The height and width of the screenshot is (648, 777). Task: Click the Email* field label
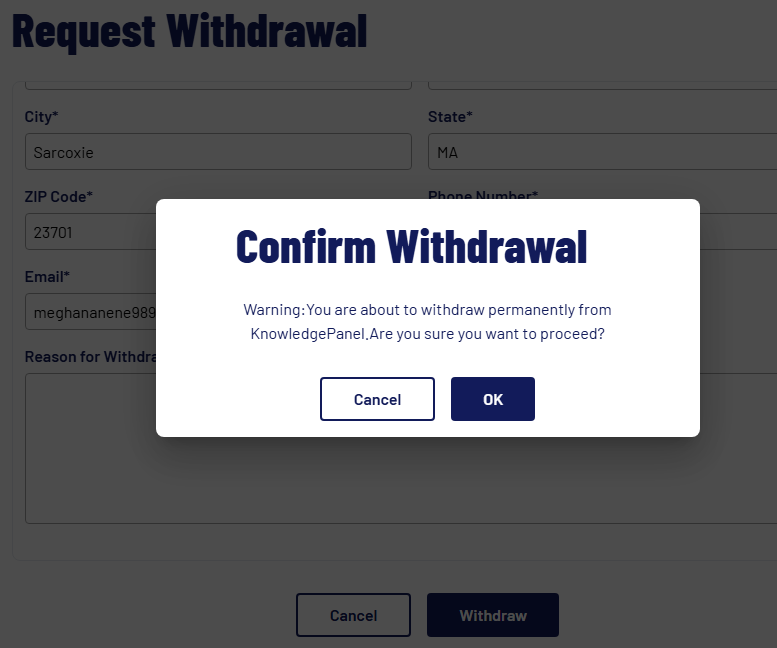click(x=47, y=277)
